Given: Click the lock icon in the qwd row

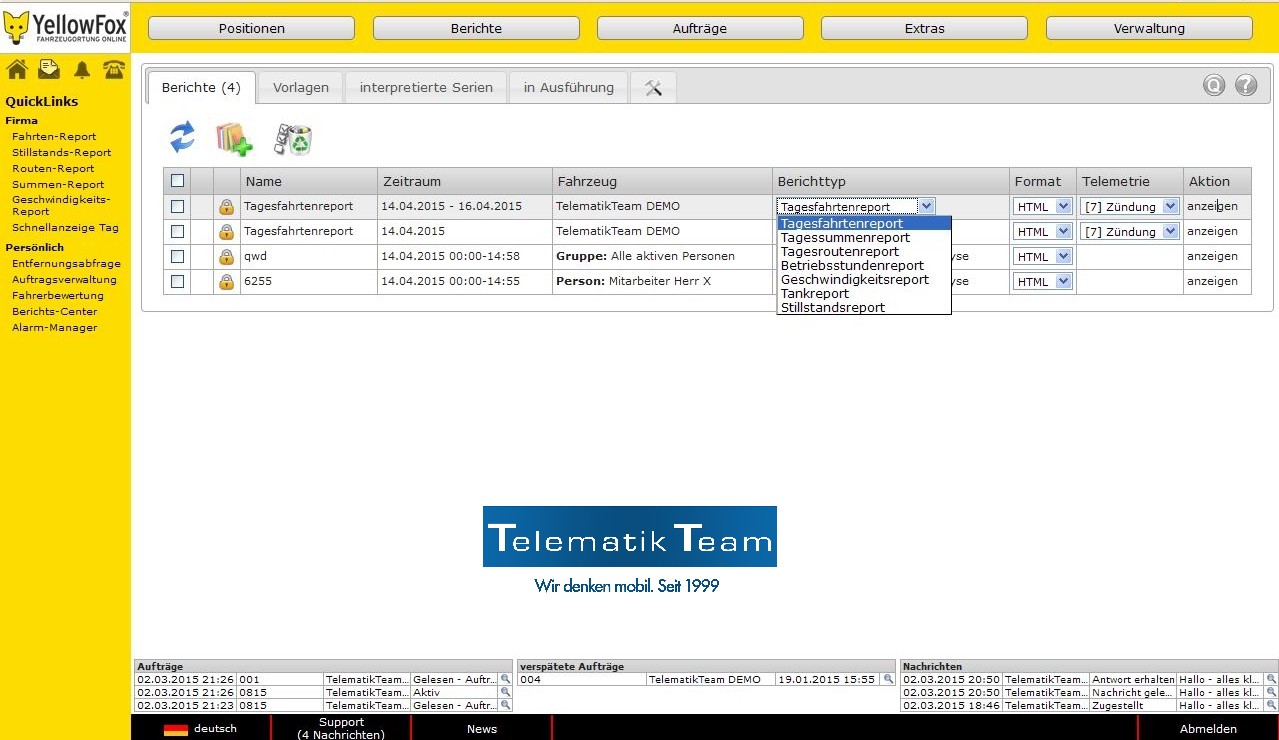Looking at the screenshot, I should [x=227, y=257].
